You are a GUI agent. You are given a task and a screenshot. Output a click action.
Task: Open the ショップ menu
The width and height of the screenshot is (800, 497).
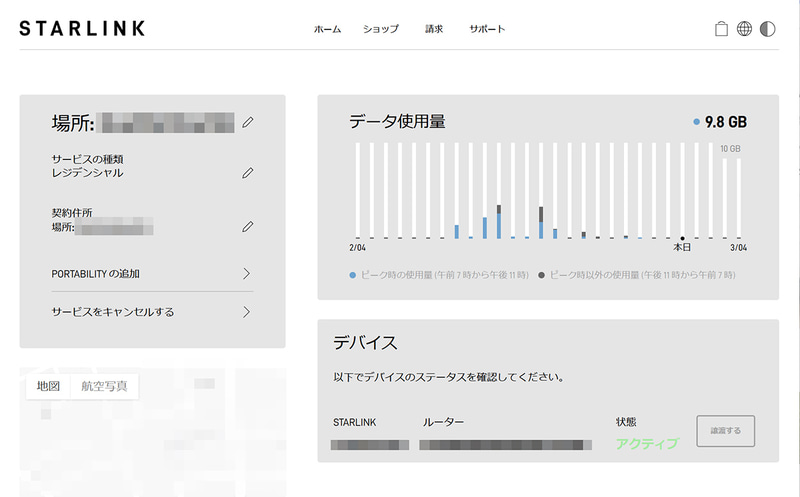(381, 29)
